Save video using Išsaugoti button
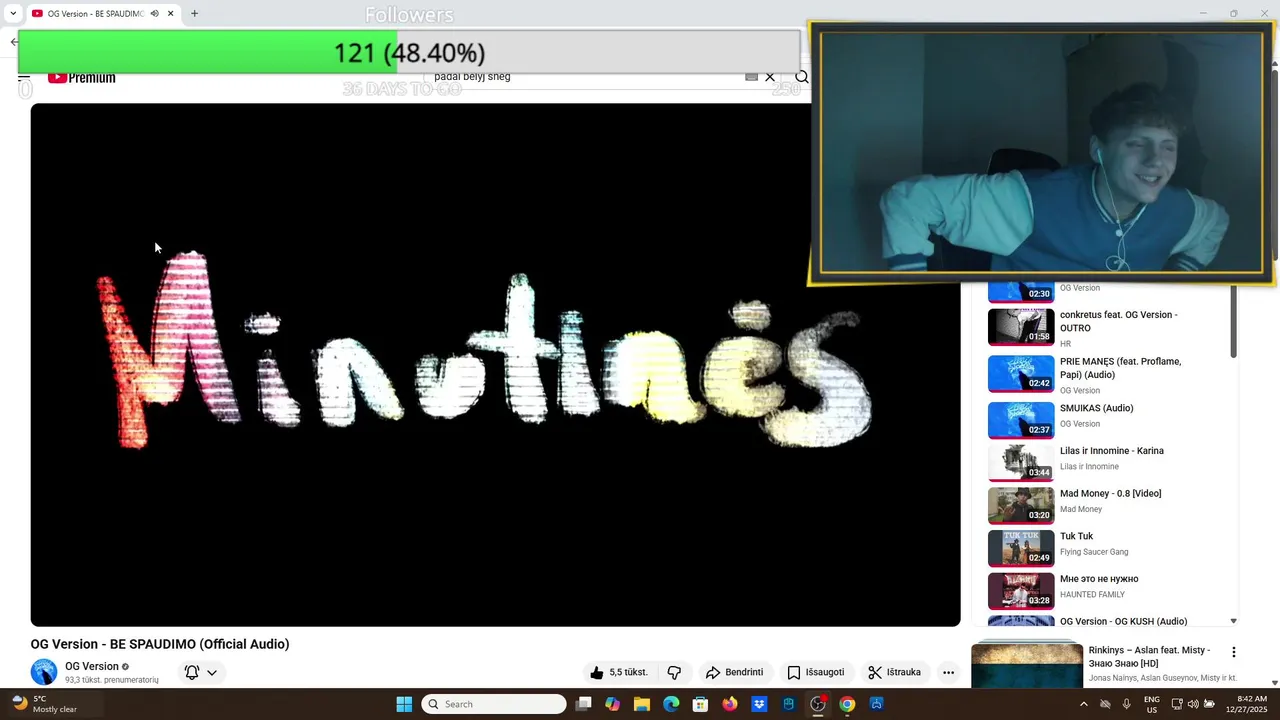This screenshot has height=720, width=1280. (x=815, y=672)
